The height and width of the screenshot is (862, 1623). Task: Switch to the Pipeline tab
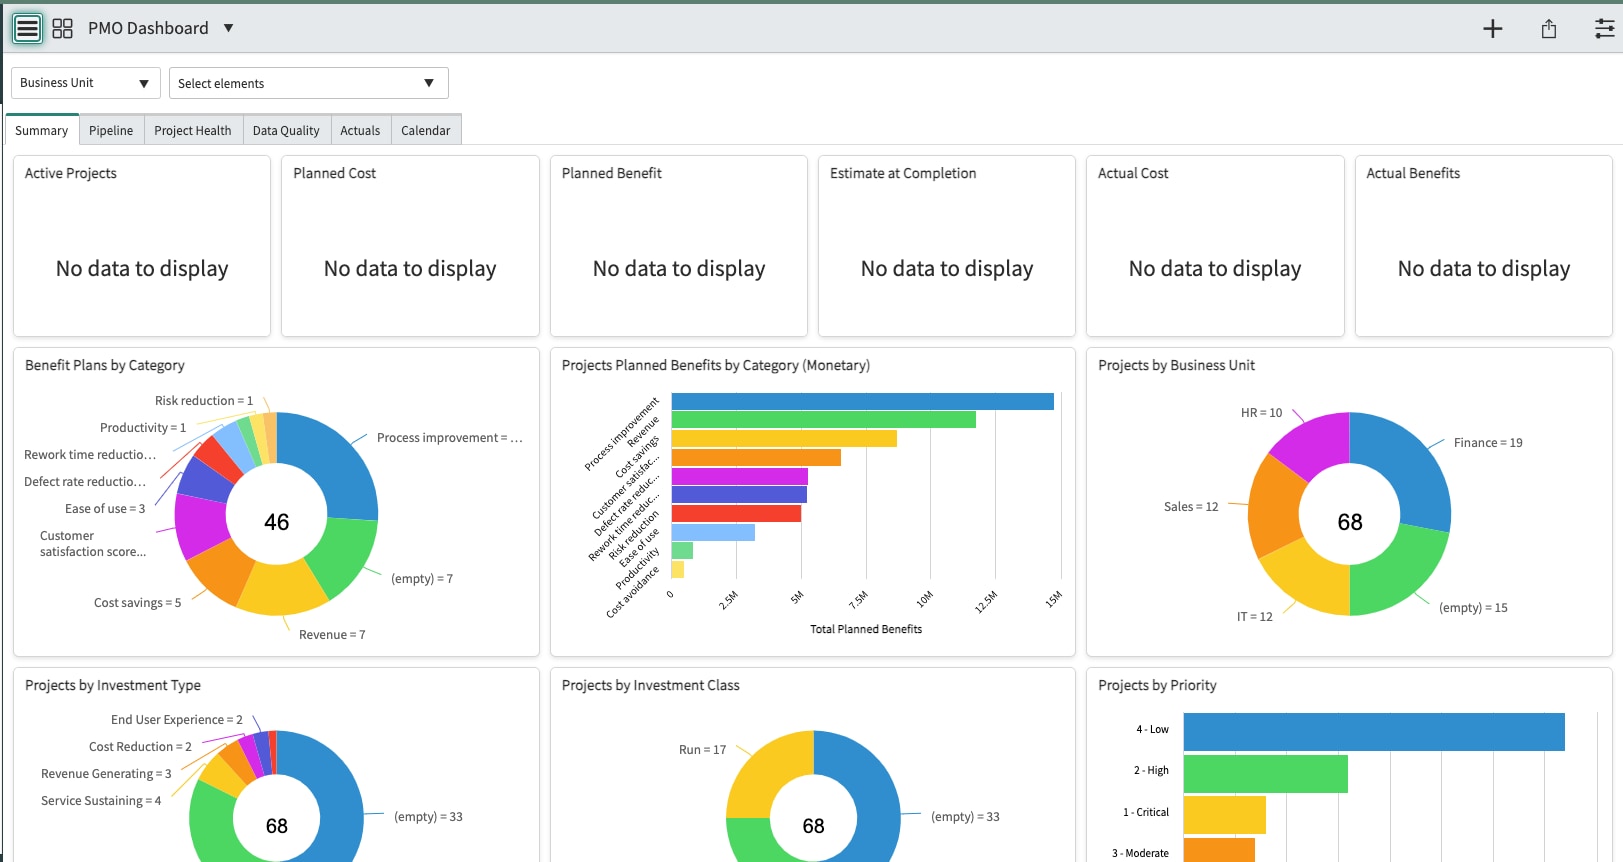point(111,130)
